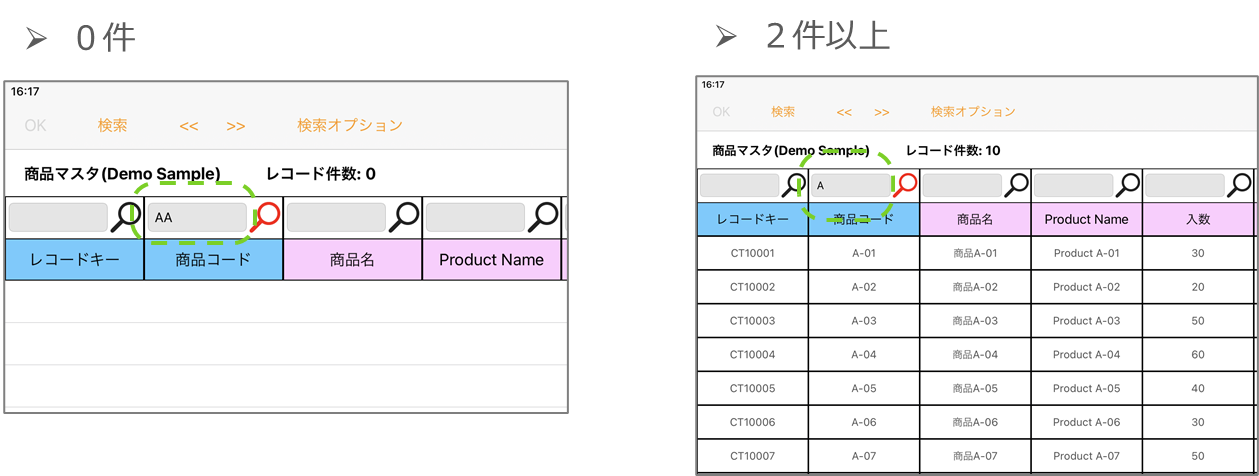
Task: Click the 入数 column header
Action: point(1197,219)
